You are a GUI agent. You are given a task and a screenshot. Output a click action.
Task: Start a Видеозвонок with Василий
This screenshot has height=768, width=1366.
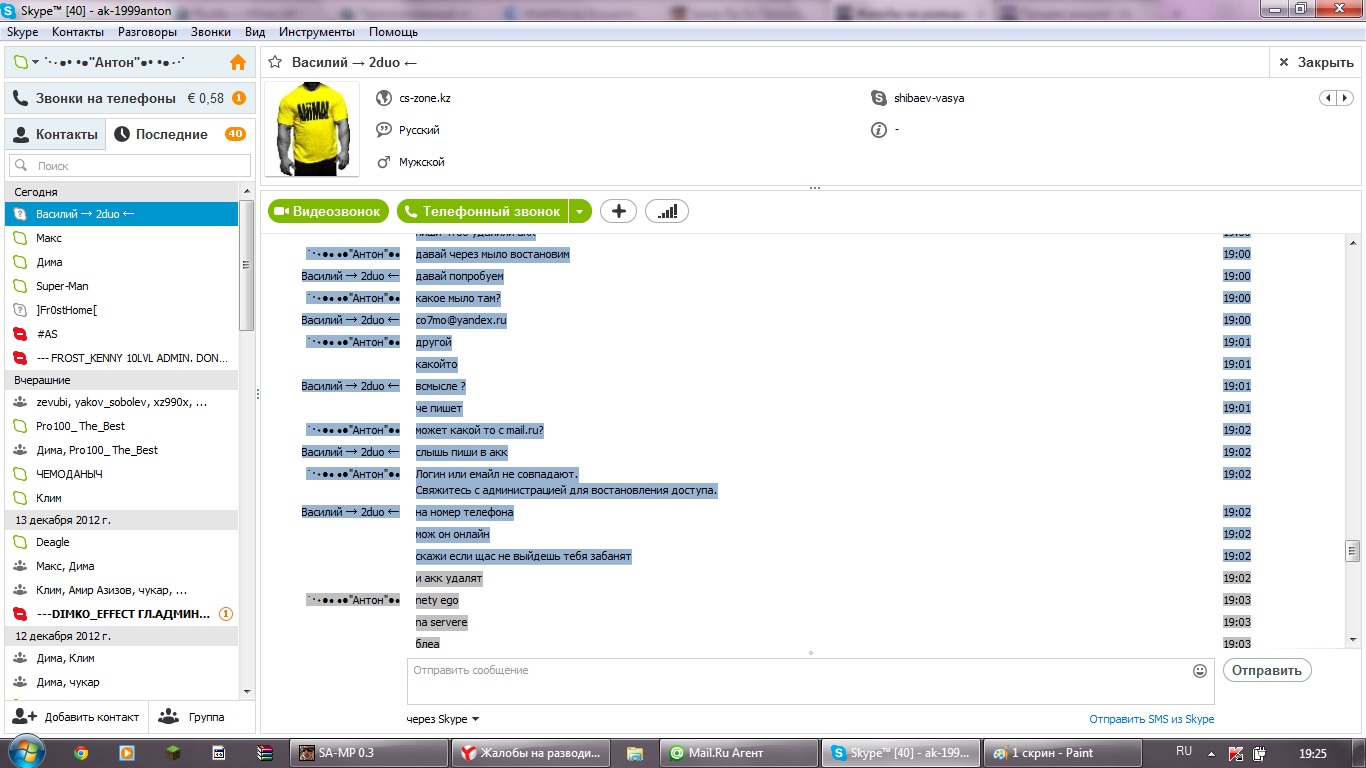[x=327, y=211]
